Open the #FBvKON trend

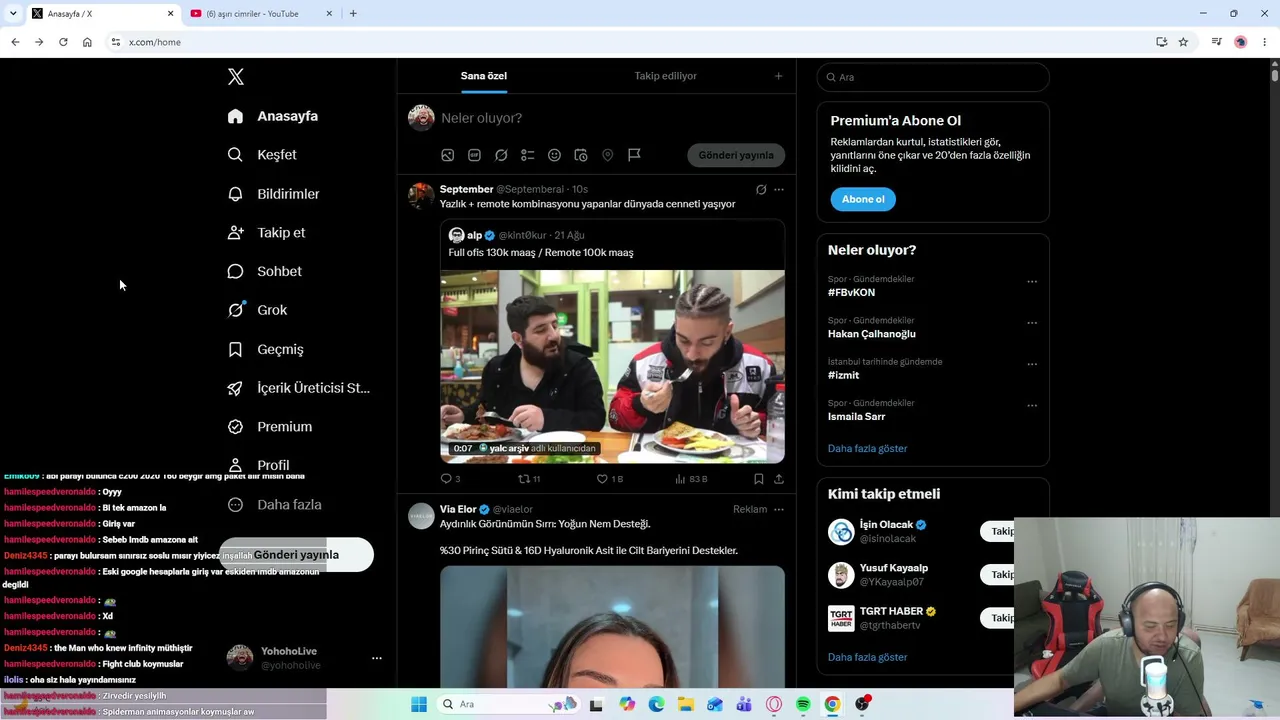851,292
